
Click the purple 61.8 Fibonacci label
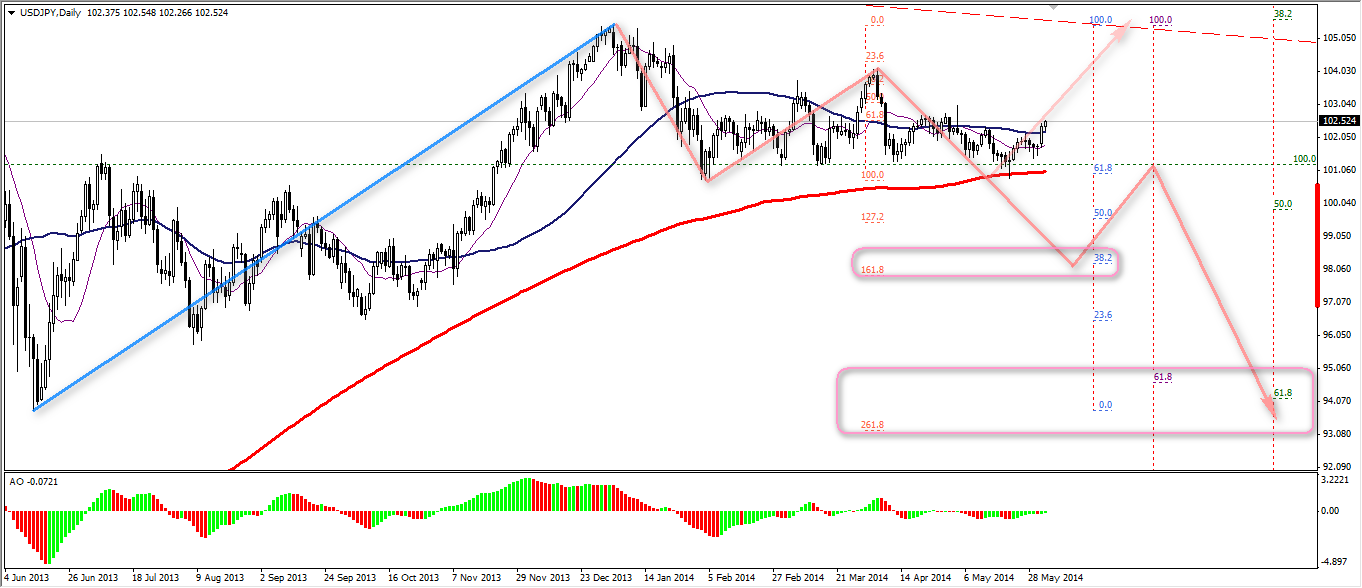1162,377
